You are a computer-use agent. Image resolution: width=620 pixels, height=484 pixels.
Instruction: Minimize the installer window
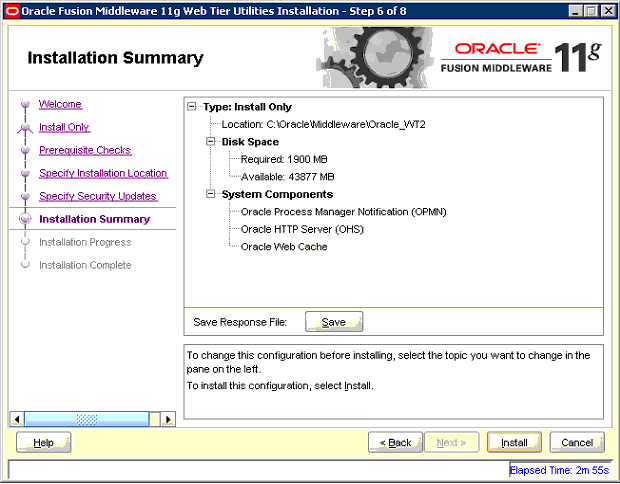(x=576, y=11)
